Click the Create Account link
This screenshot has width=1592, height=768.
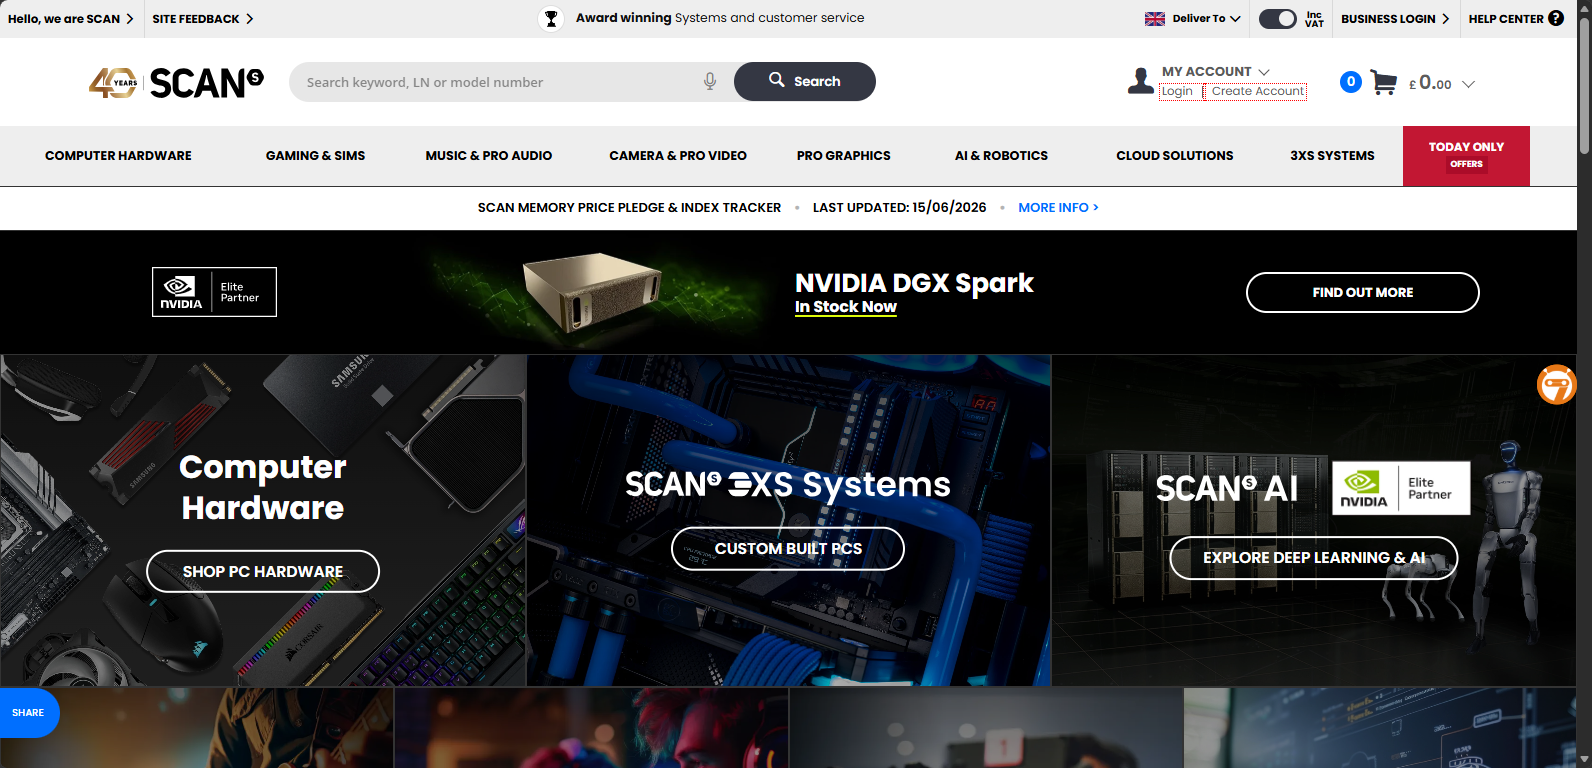[1258, 91]
